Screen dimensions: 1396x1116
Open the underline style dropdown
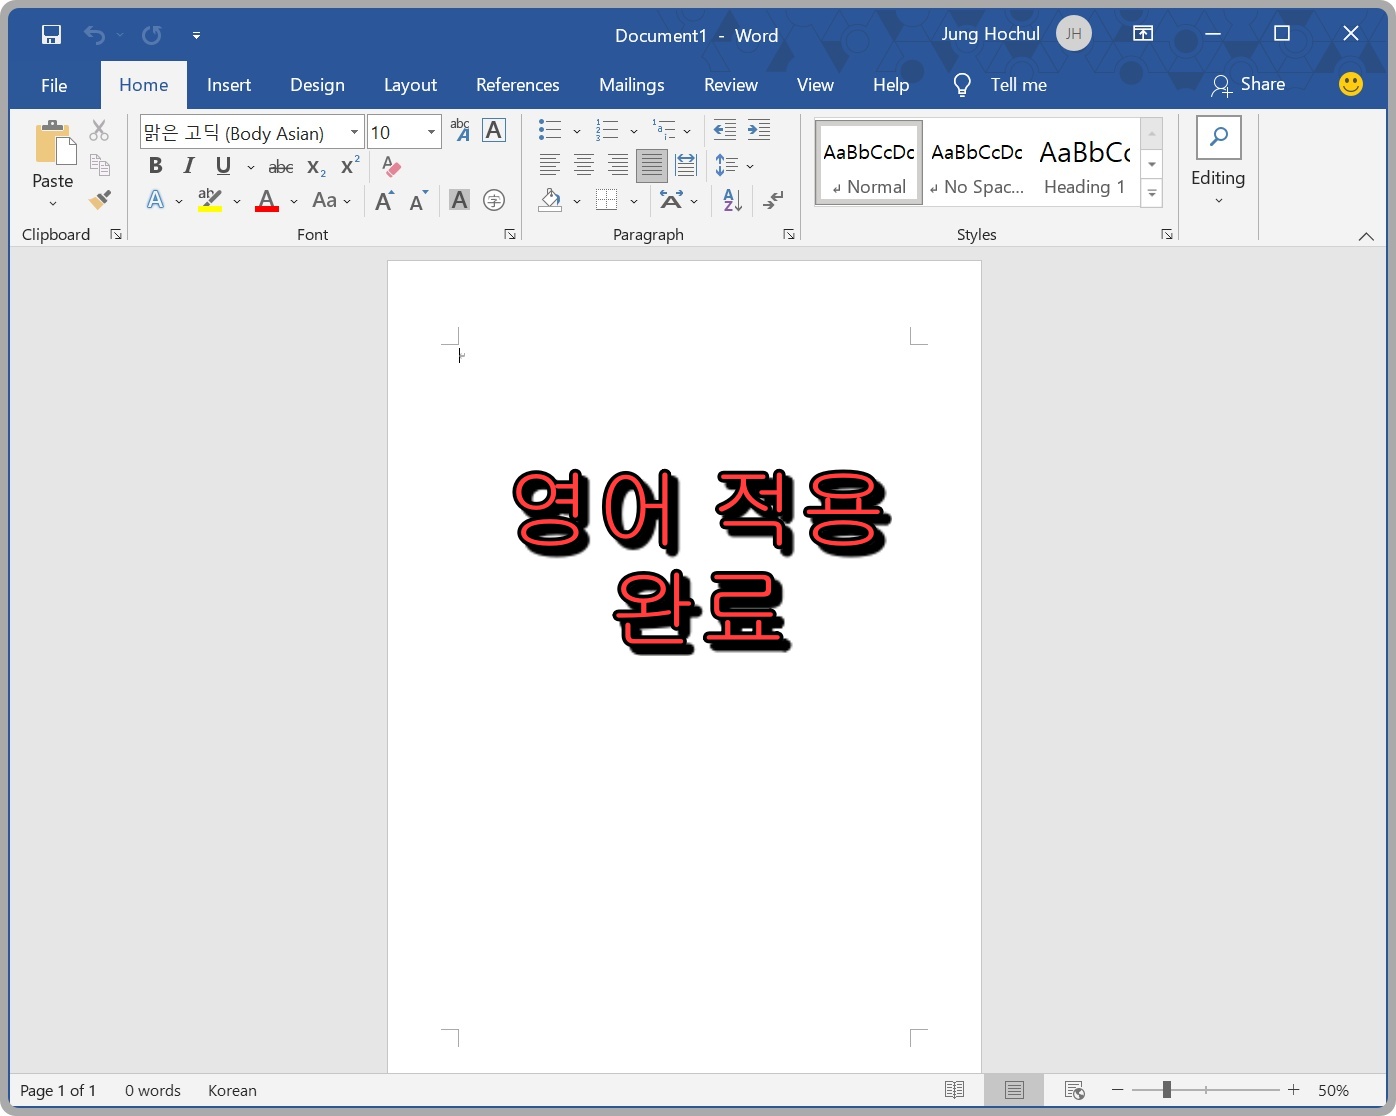point(251,166)
